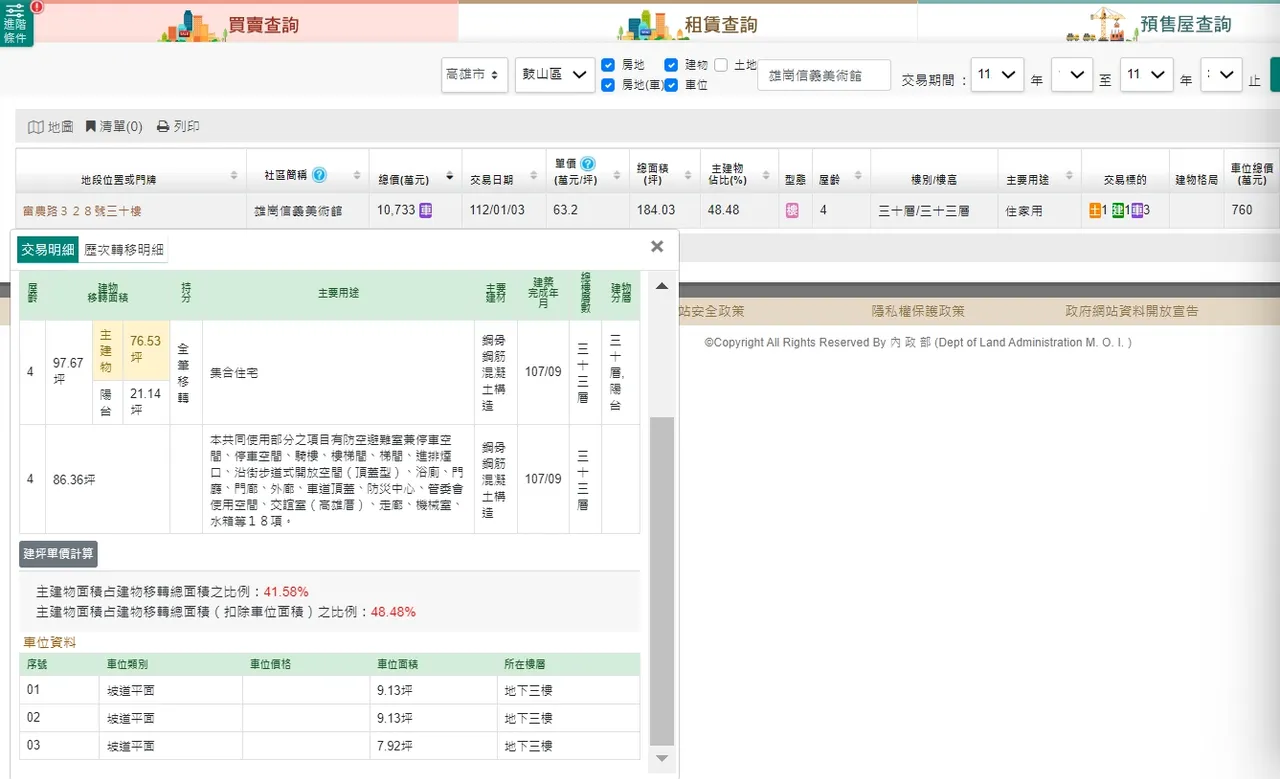Sort by 交易日期 column arrows
Viewport: 1280px width, 779px height.
pos(535,176)
